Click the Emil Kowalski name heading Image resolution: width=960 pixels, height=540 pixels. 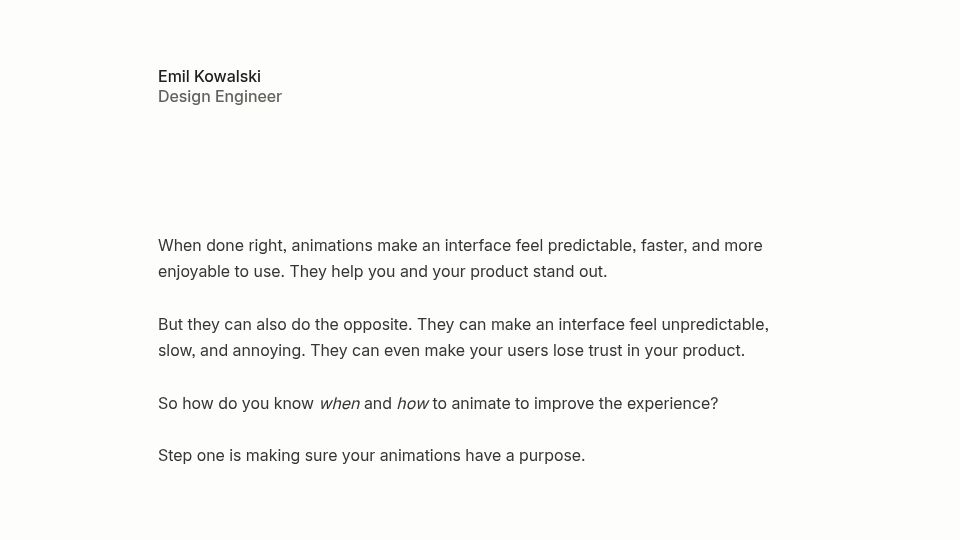pyautogui.click(x=209, y=77)
